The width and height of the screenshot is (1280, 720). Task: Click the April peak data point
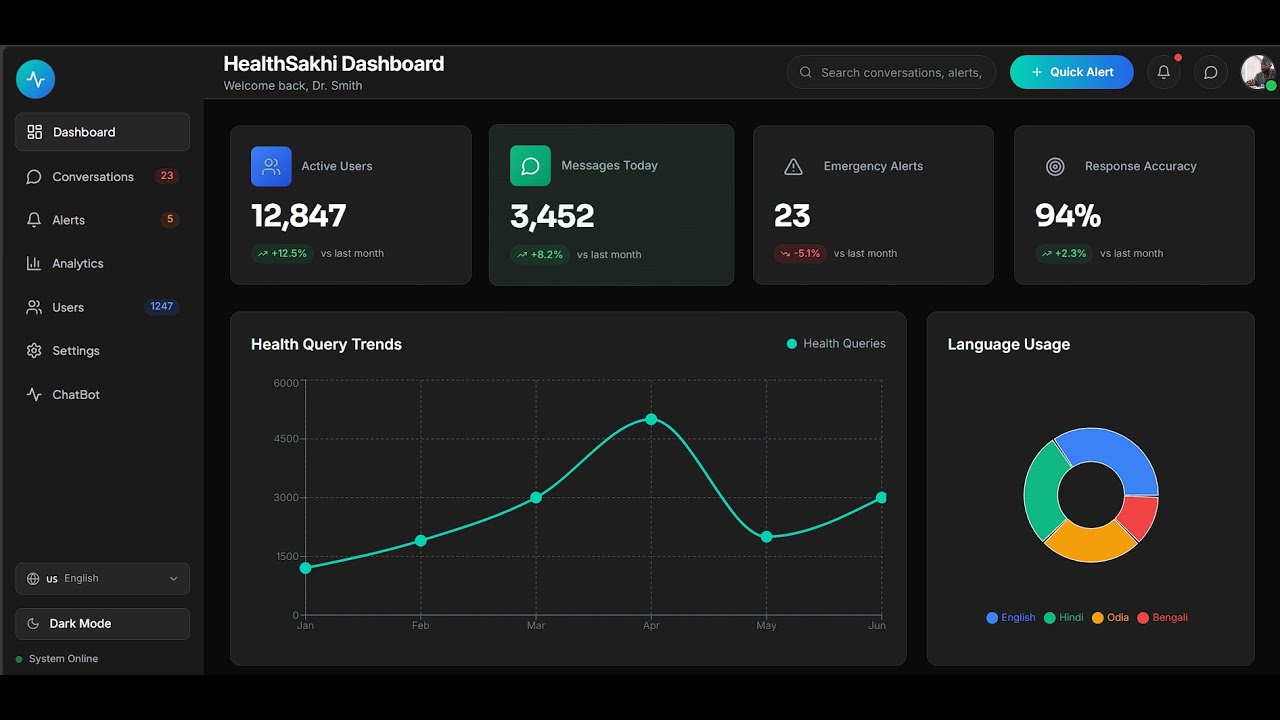(651, 419)
